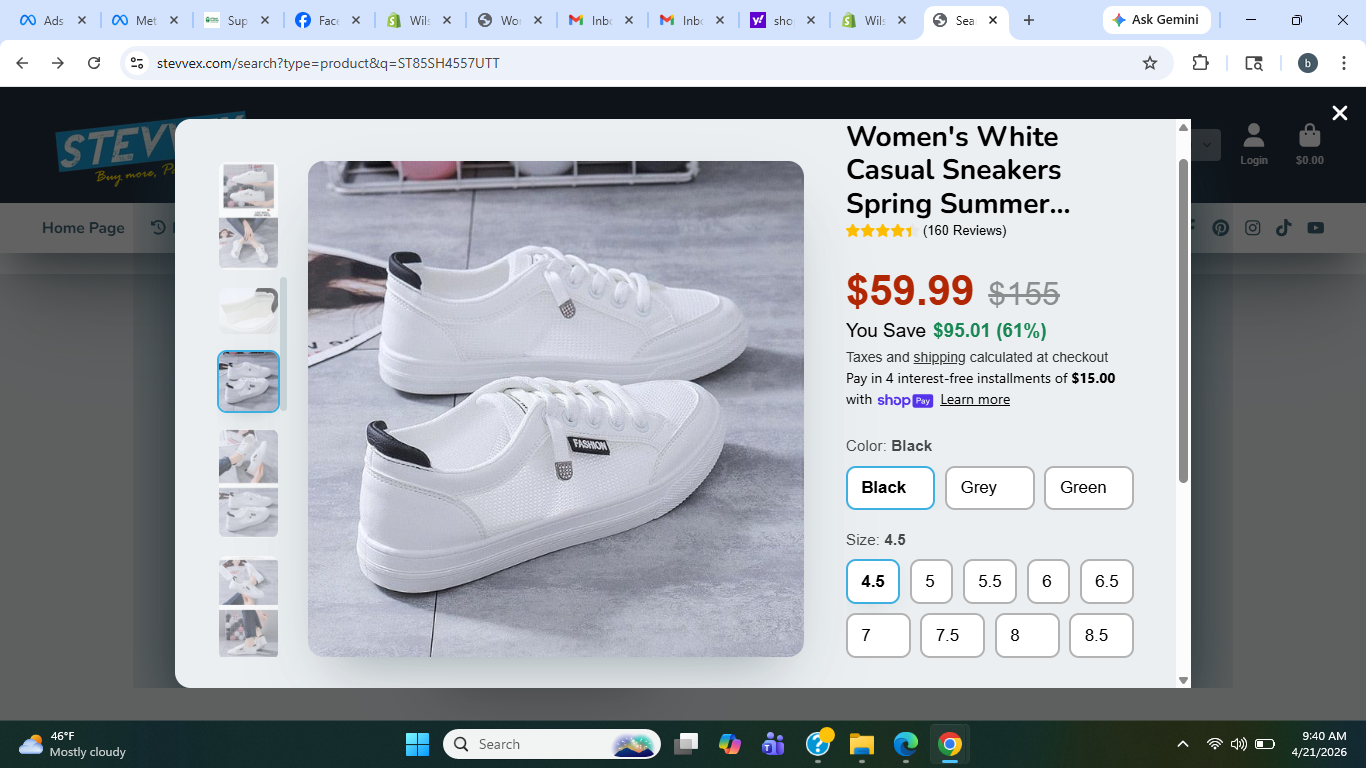
Task: Click the Chrome icon on the taskbar
Action: click(x=950, y=744)
